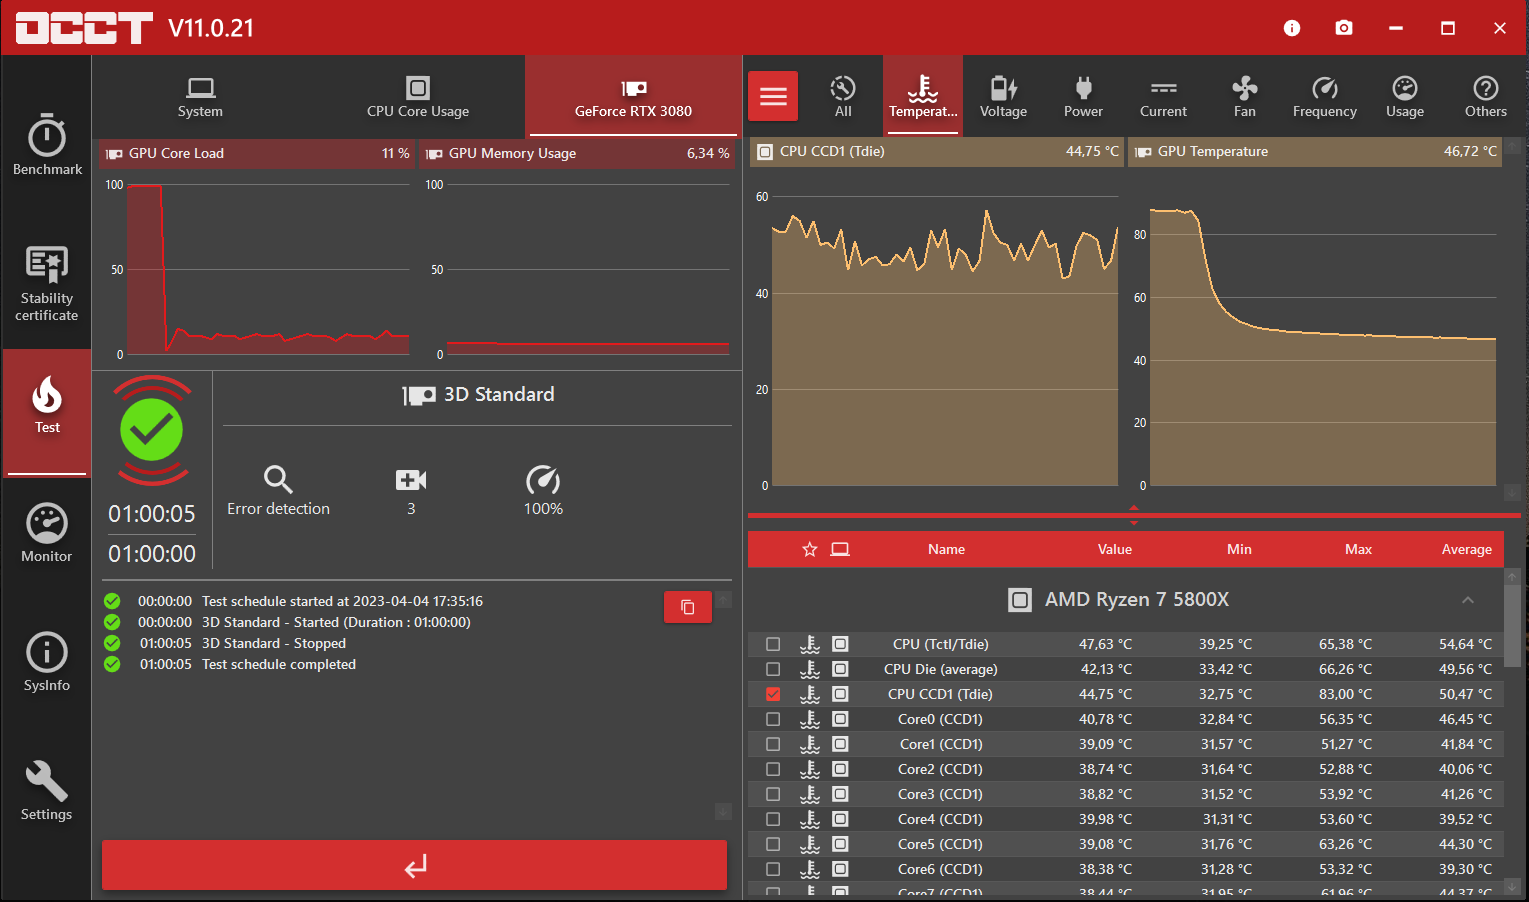Click the usage limit gauge showing 100%
The image size is (1529, 902).
coord(543,480)
